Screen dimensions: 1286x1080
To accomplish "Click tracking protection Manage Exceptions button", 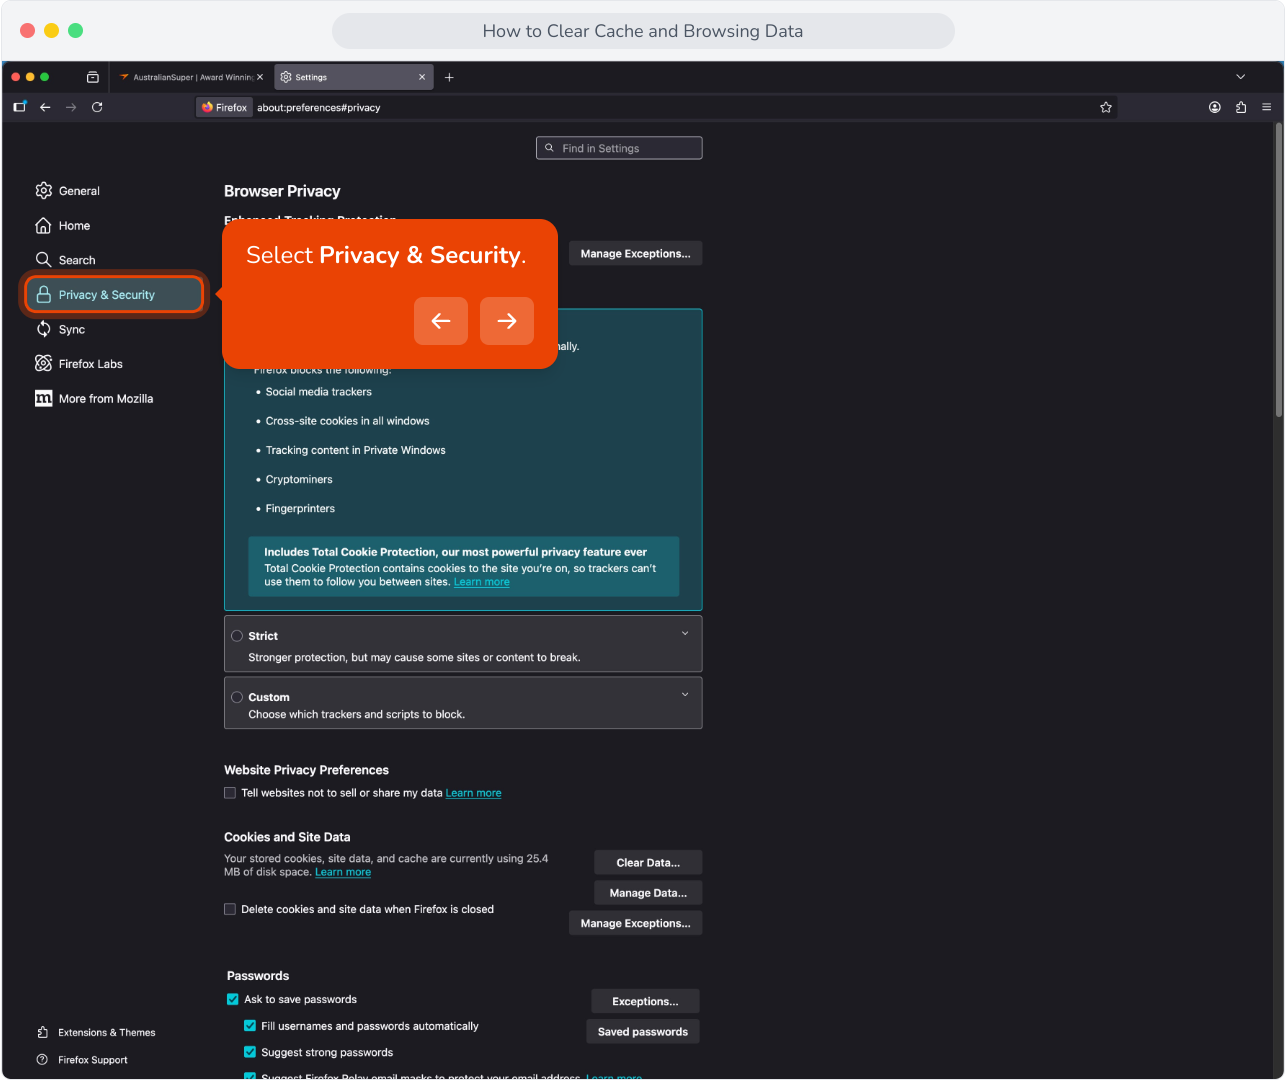I will [636, 254].
